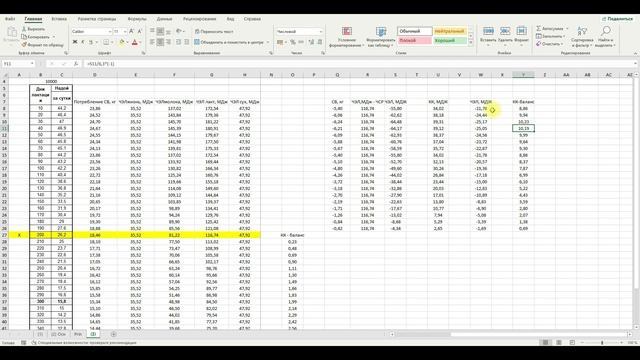Toggle italic formatting (К)
This screenshot has height=360, width=640.
pos(83,42)
